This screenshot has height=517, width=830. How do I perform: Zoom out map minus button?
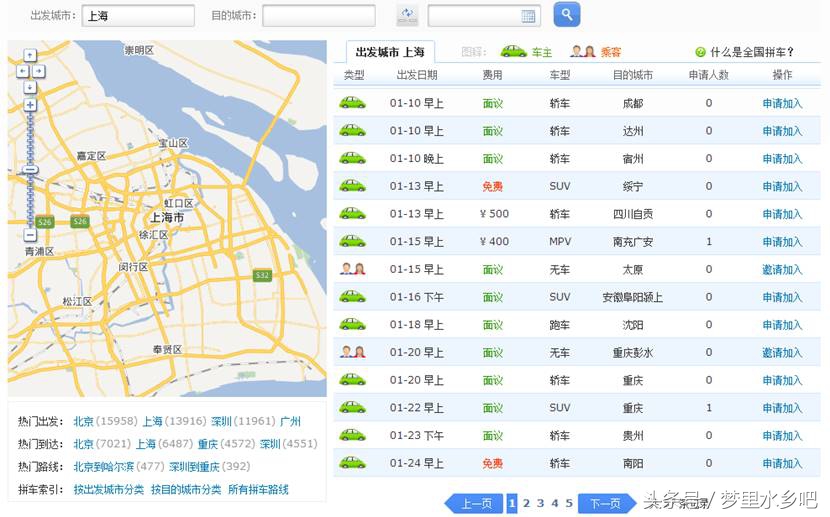point(30,234)
